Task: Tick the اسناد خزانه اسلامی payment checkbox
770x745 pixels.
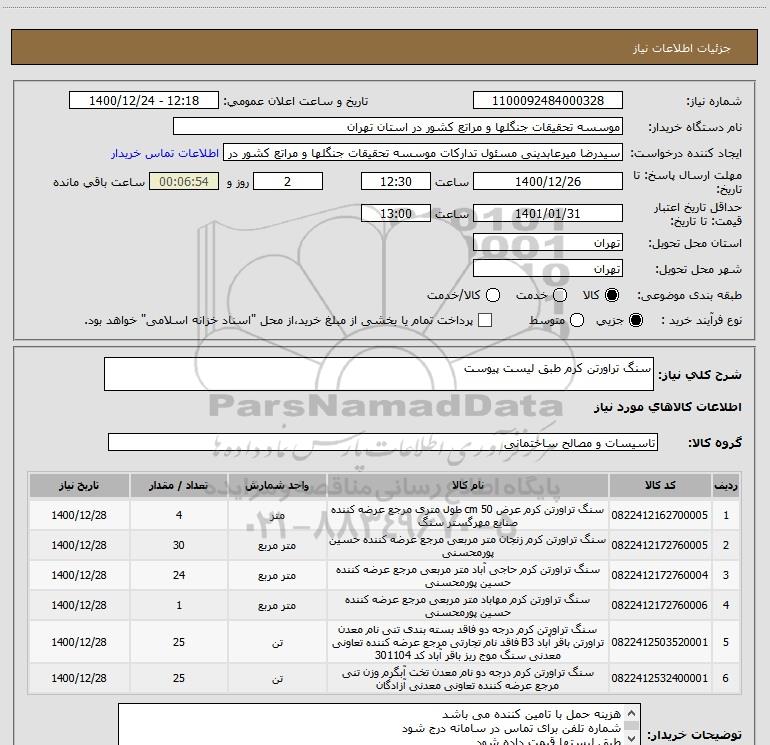Action: [485, 320]
